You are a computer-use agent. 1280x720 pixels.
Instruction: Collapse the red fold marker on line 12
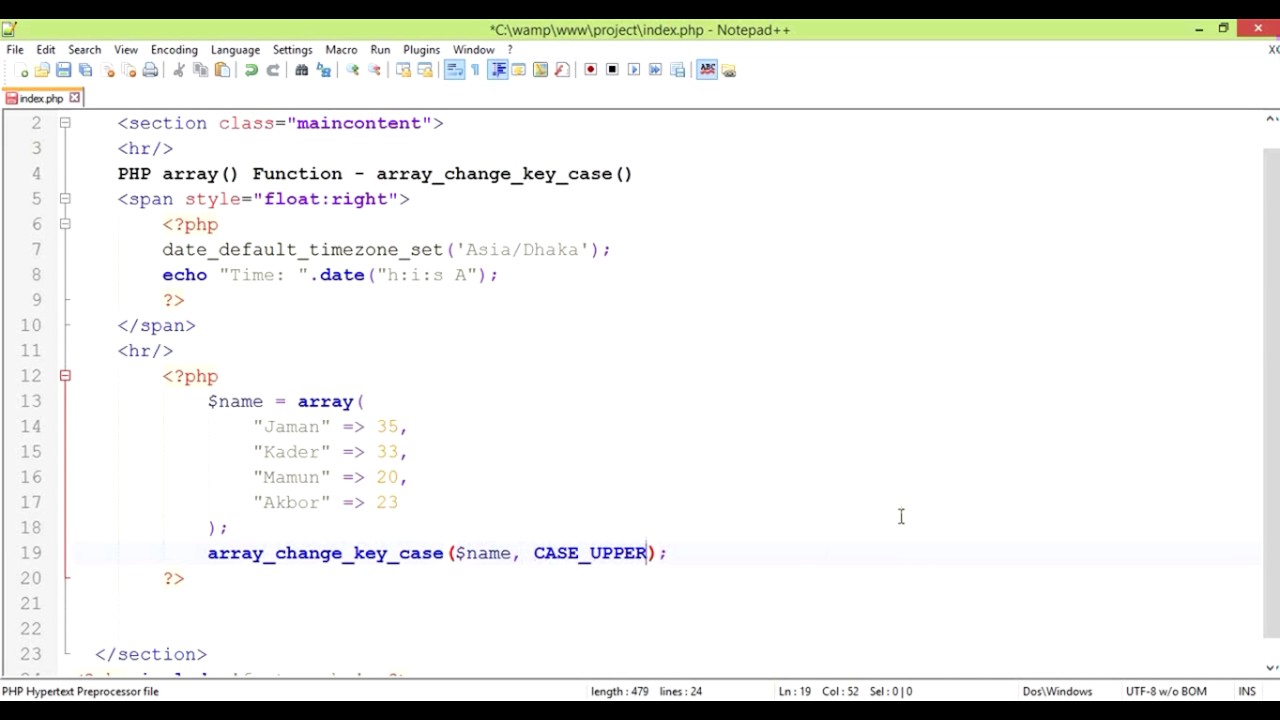tap(65, 376)
